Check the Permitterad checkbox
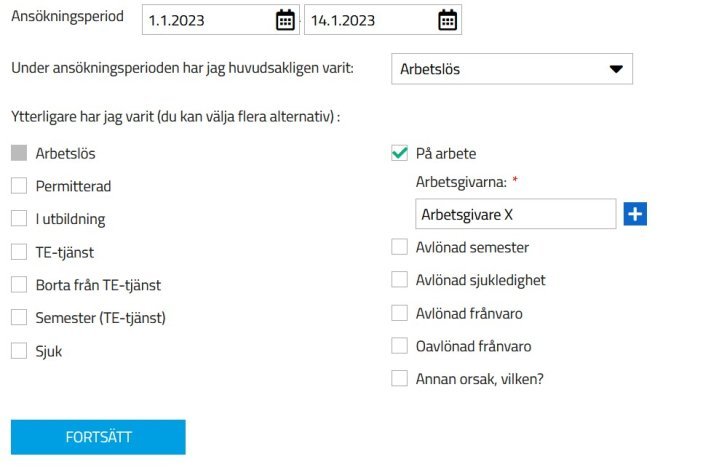 coord(19,186)
